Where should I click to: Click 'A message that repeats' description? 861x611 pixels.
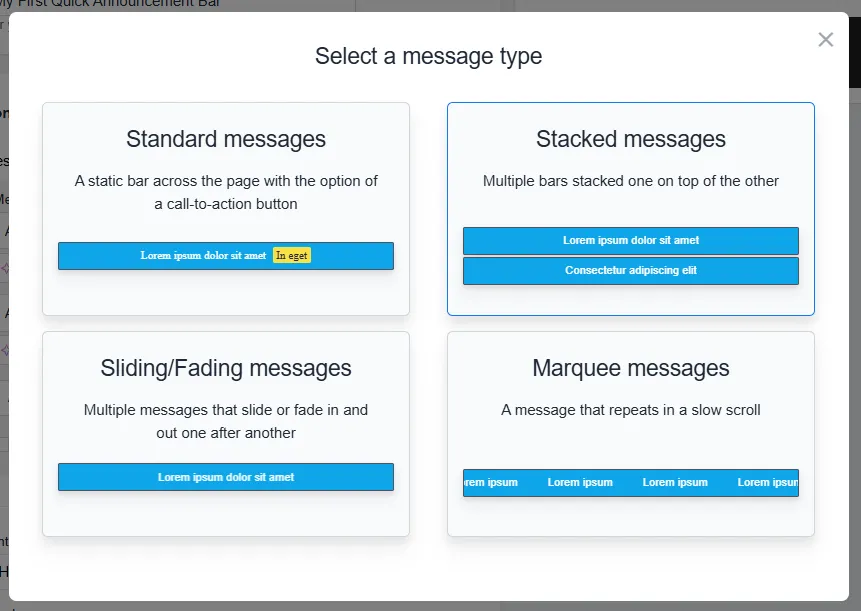point(630,410)
